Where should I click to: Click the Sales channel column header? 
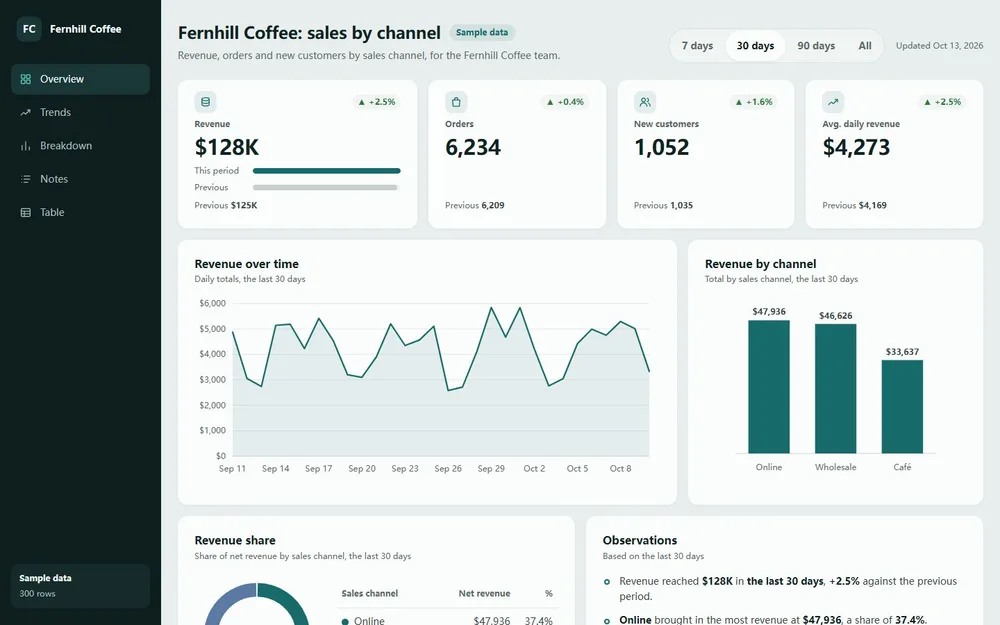coord(369,594)
